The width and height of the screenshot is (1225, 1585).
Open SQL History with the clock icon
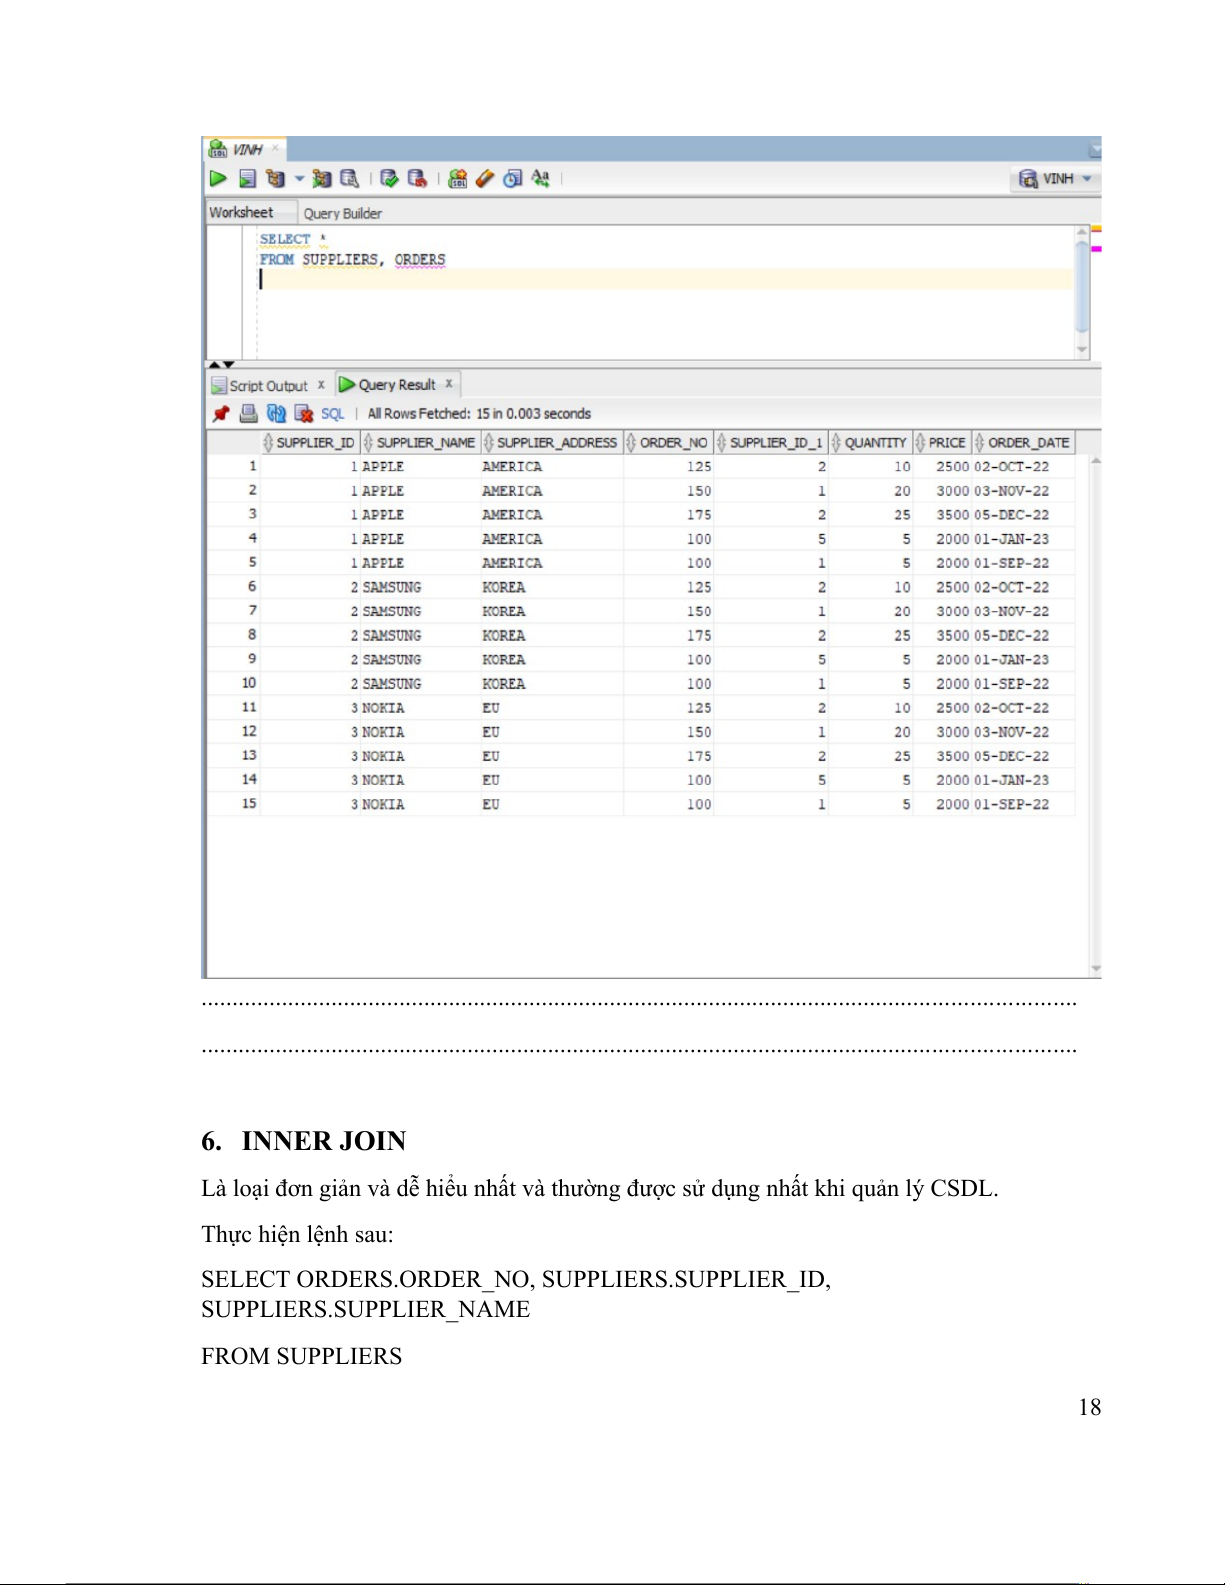[513, 179]
